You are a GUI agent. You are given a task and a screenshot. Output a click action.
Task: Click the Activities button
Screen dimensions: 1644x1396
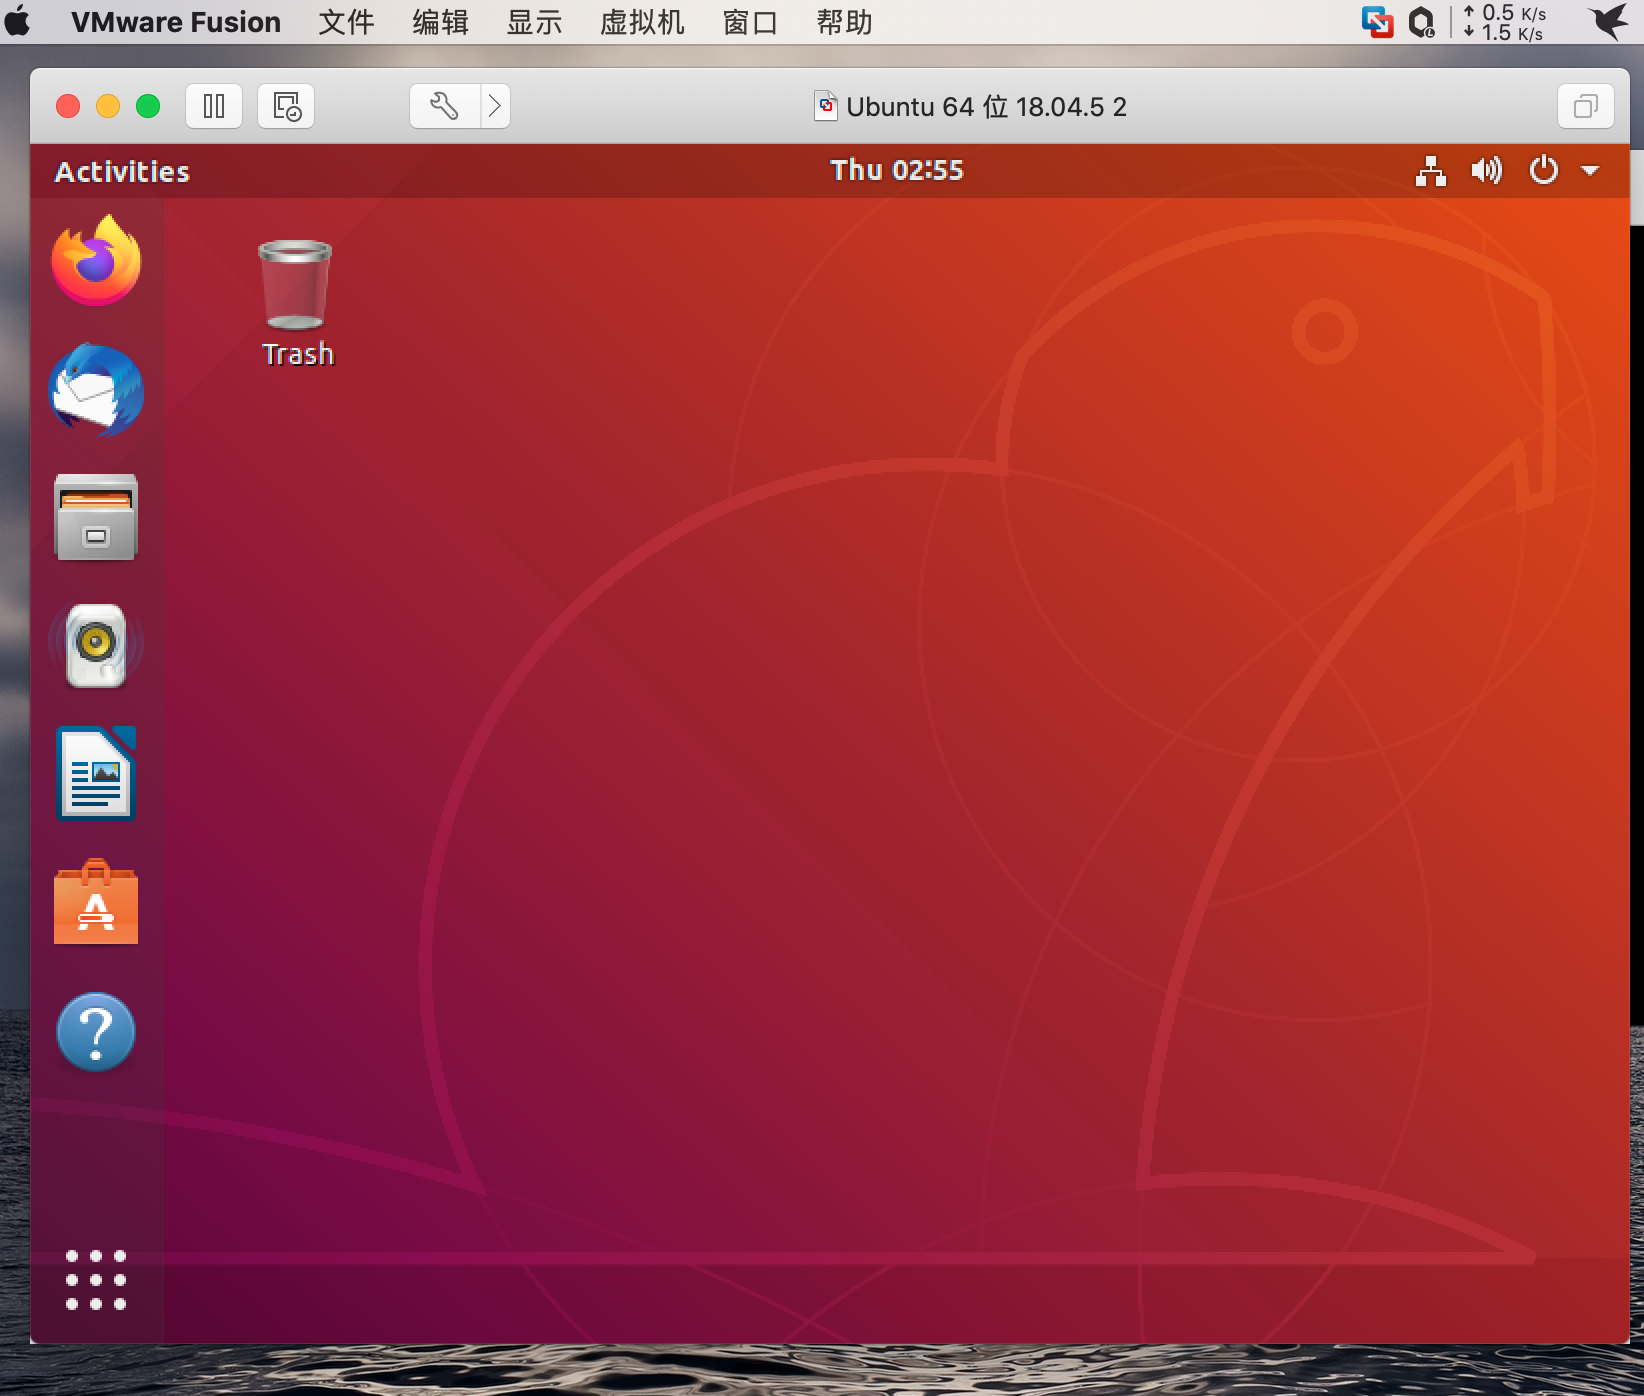(x=122, y=172)
